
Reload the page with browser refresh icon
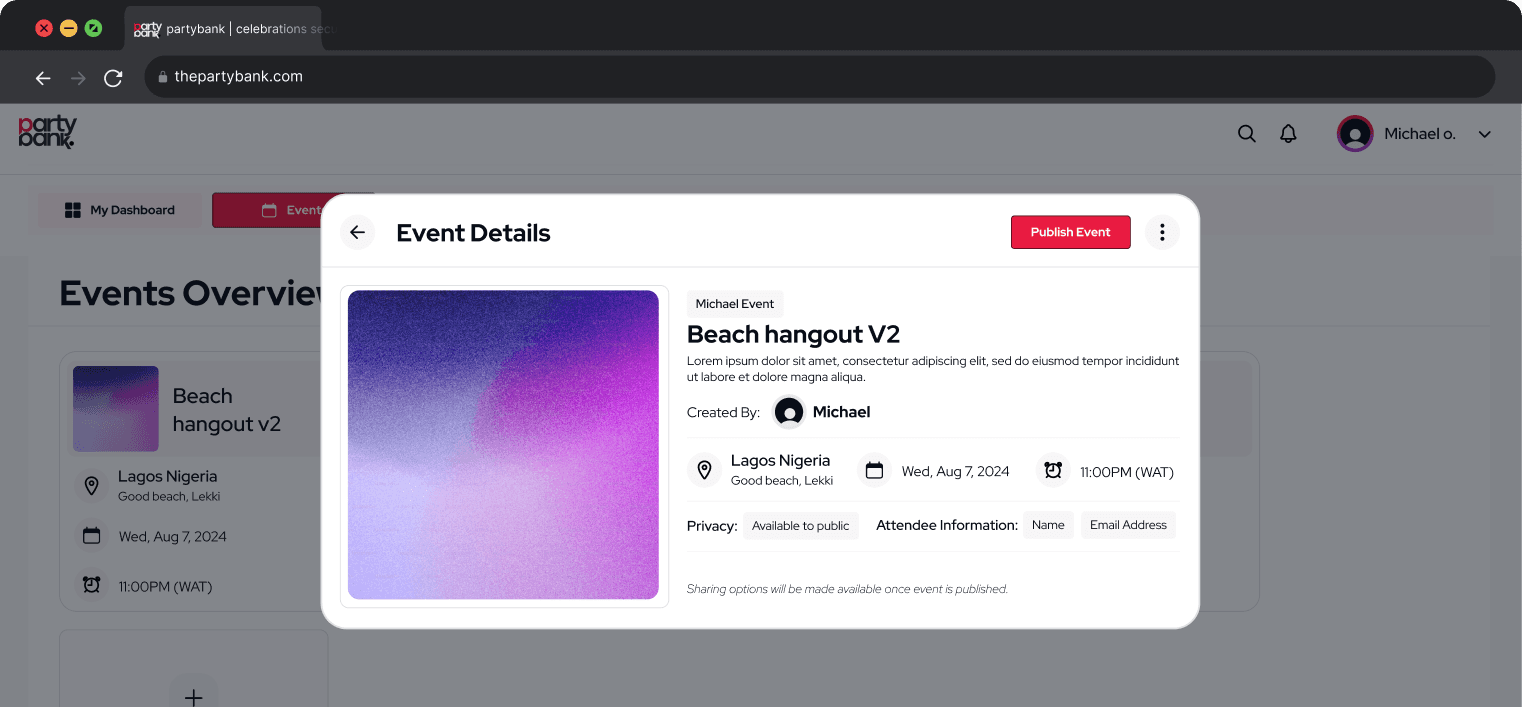[113, 77]
